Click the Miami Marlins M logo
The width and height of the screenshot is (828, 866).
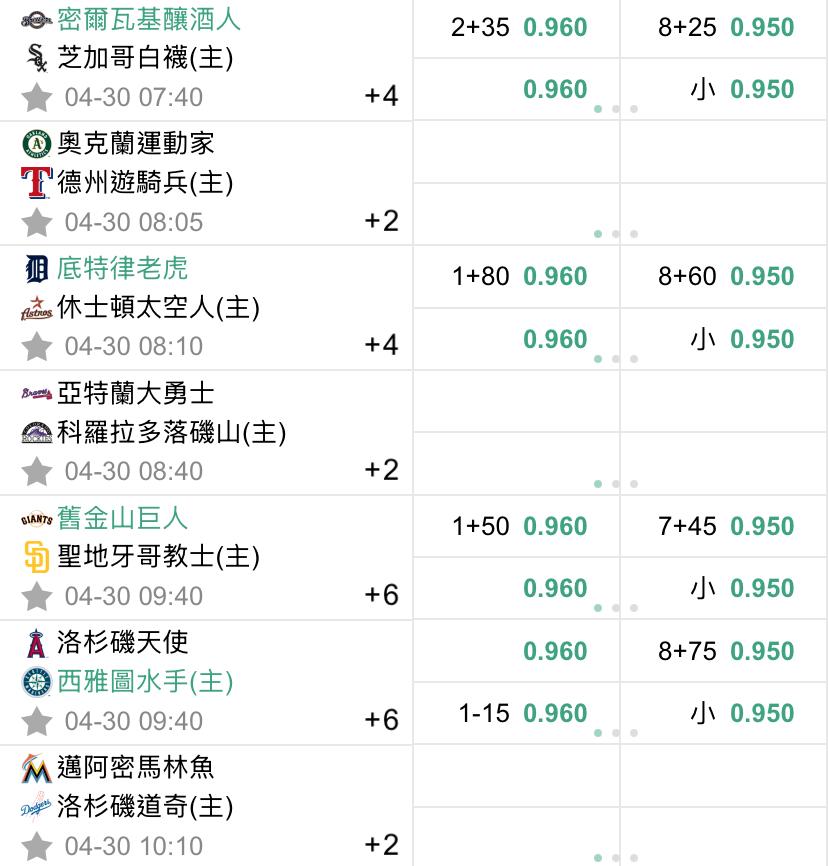pyautogui.click(x=37, y=768)
